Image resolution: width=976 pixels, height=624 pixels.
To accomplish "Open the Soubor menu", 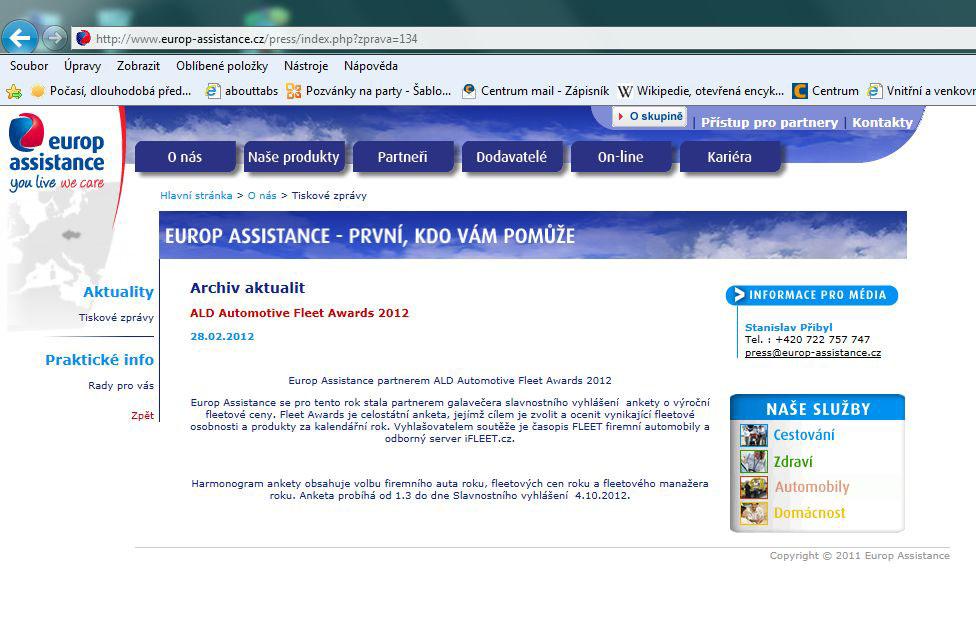I will pos(29,66).
